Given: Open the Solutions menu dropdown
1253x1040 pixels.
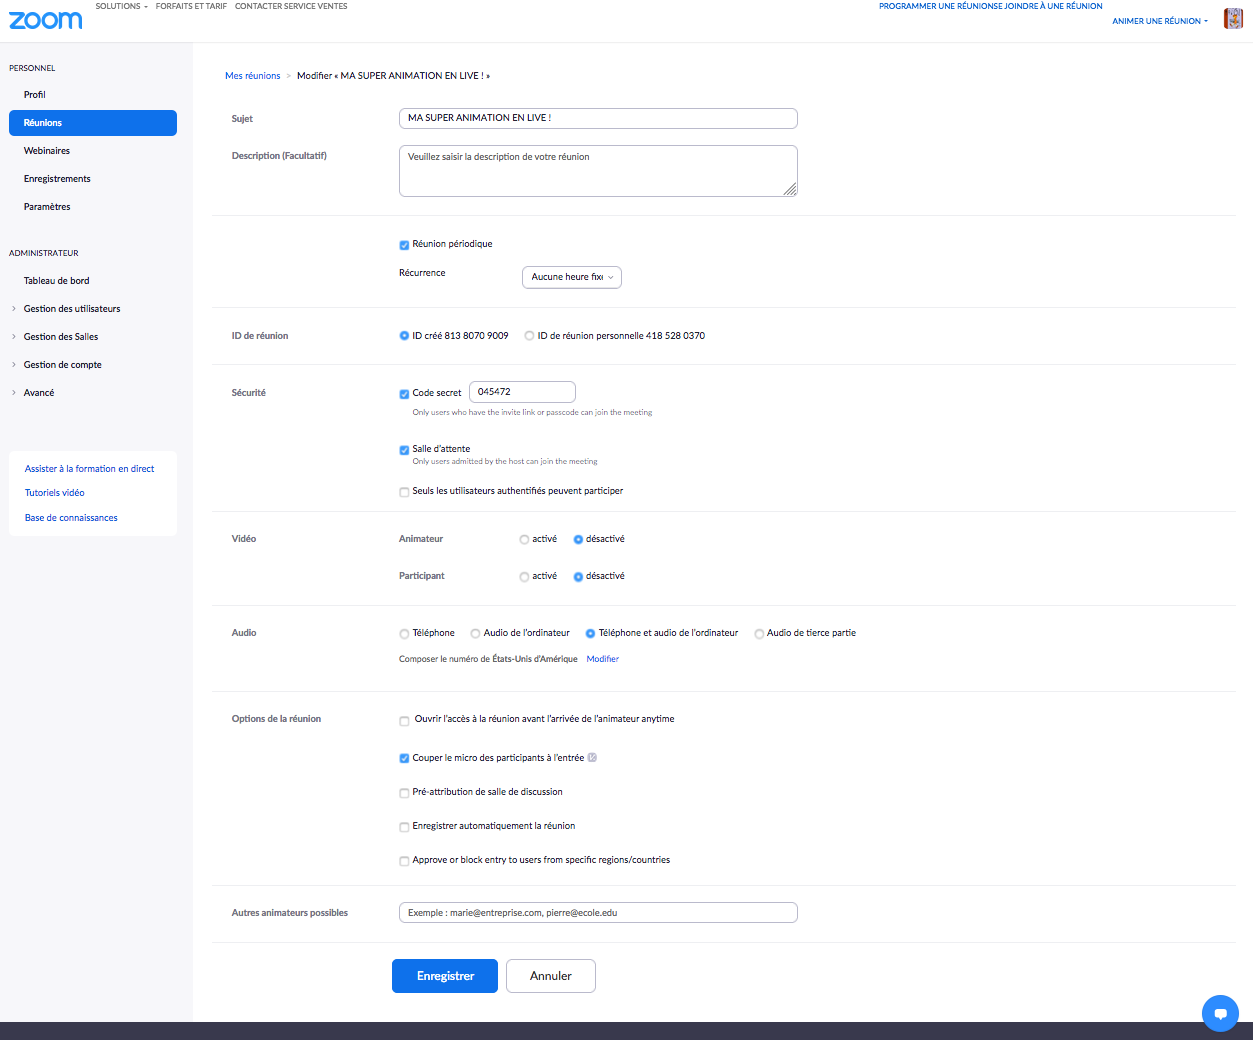Looking at the screenshot, I should coord(121,6).
